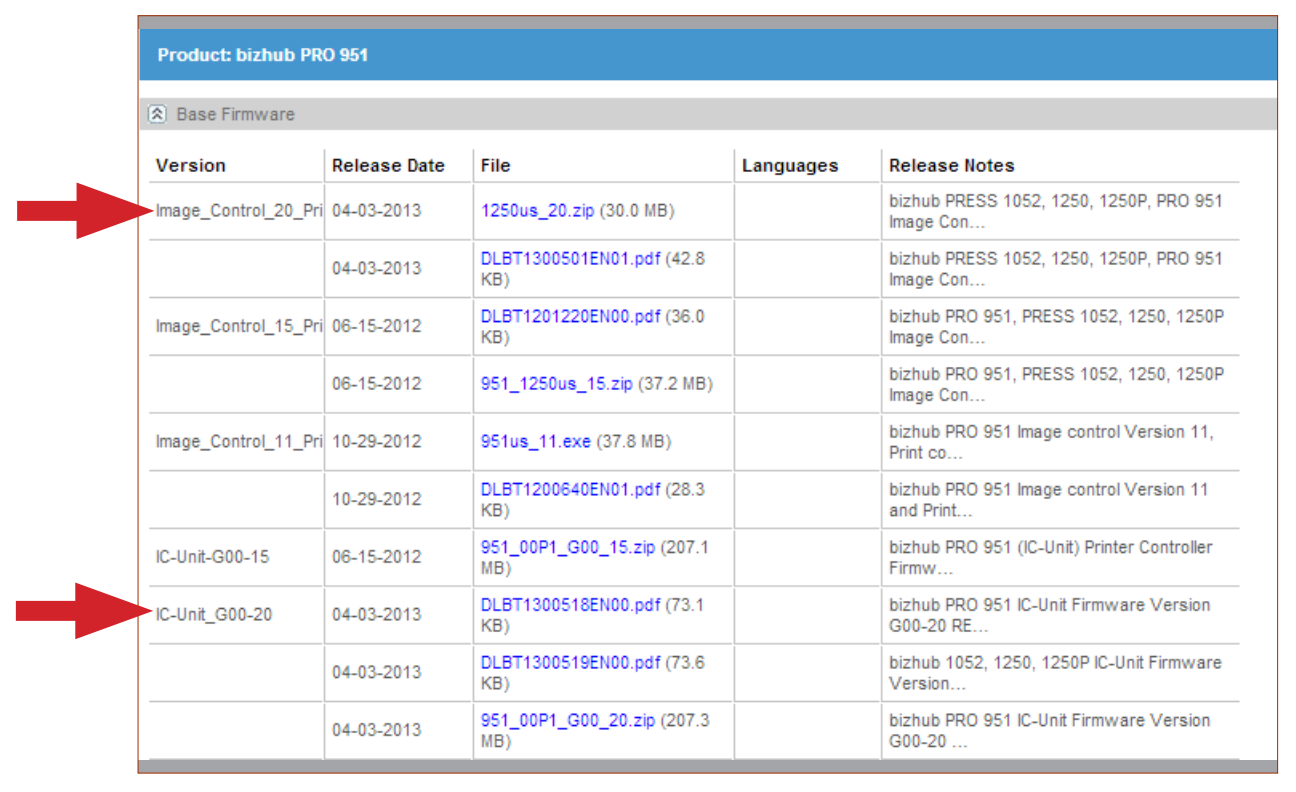Open DLBT1200640EN01.pdf link

tap(571, 489)
